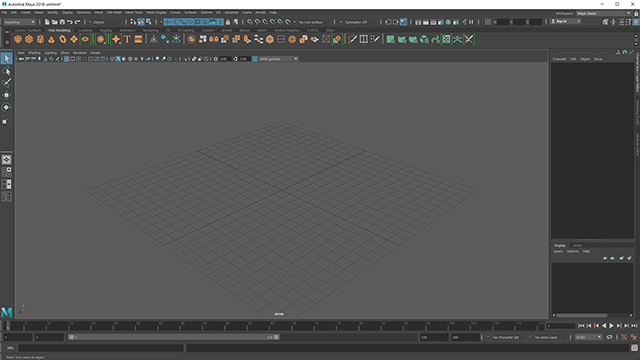Click the SVG shelf icon

(x=138, y=39)
